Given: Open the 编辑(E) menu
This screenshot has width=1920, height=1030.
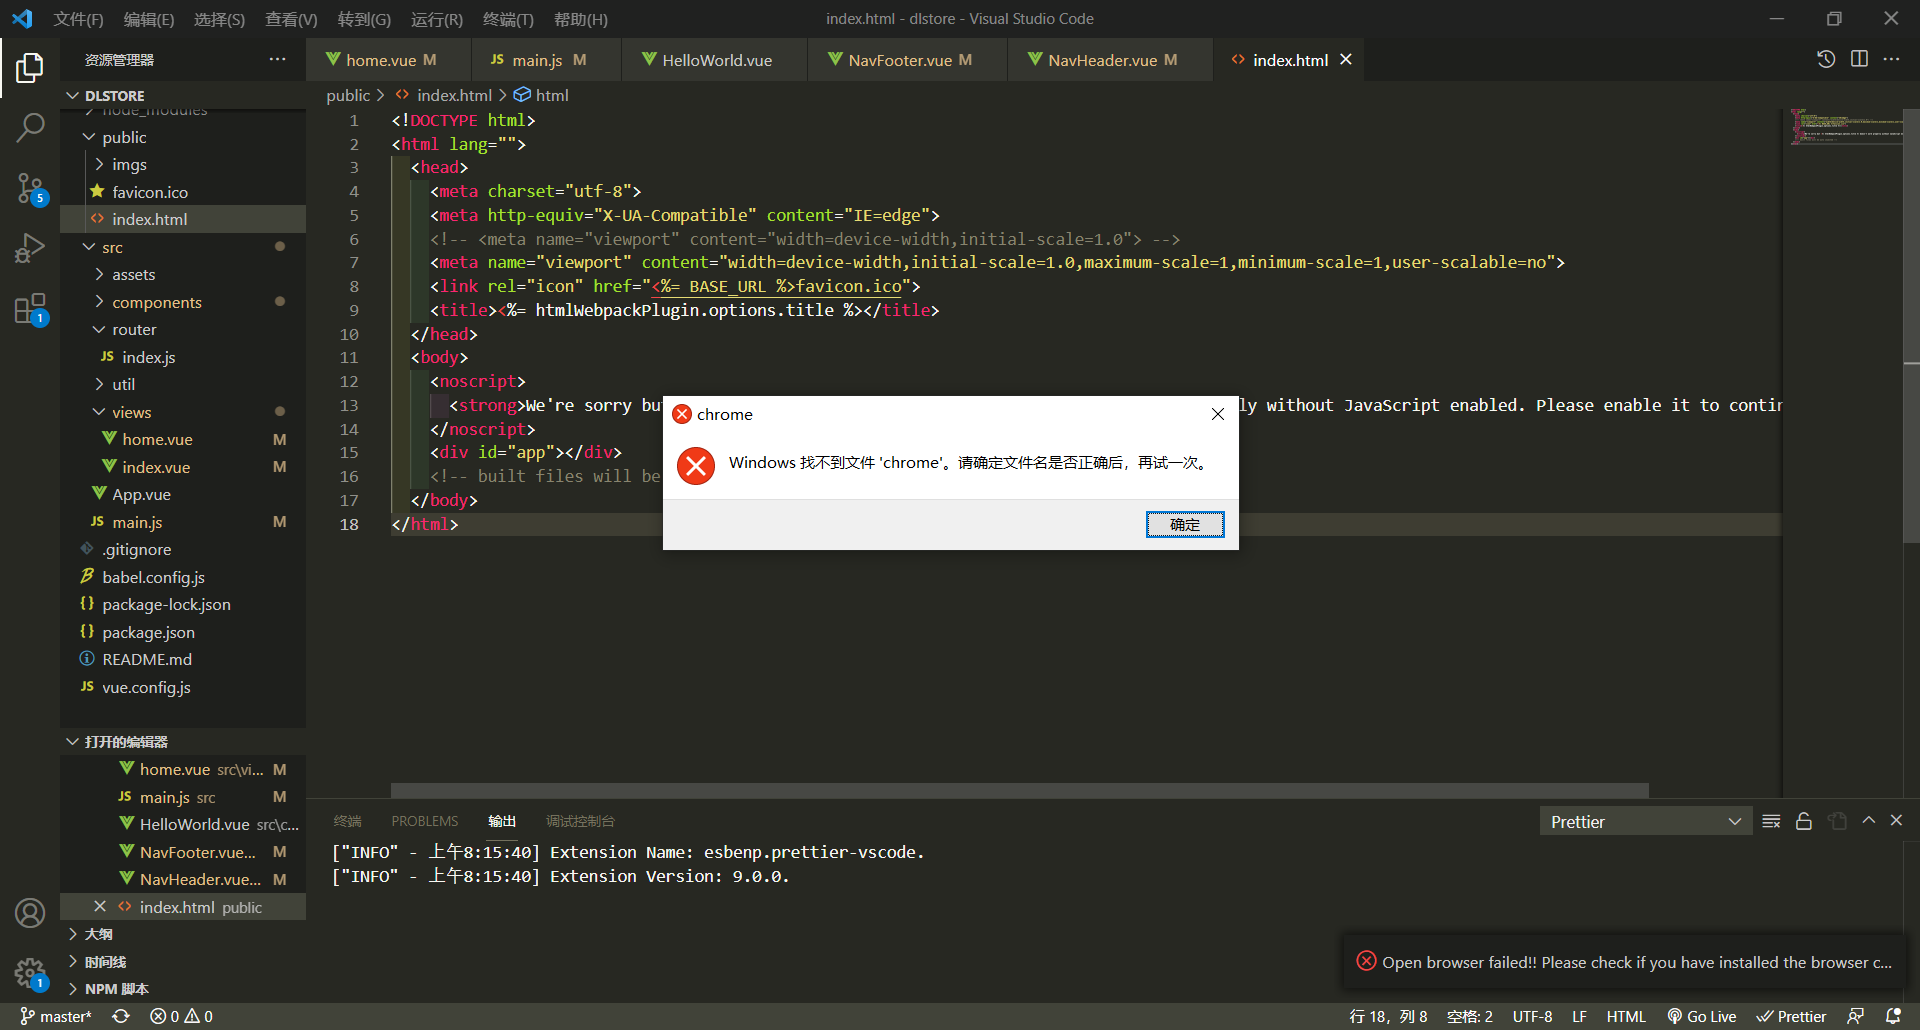Looking at the screenshot, I should pyautogui.click(x=149, y=19).
